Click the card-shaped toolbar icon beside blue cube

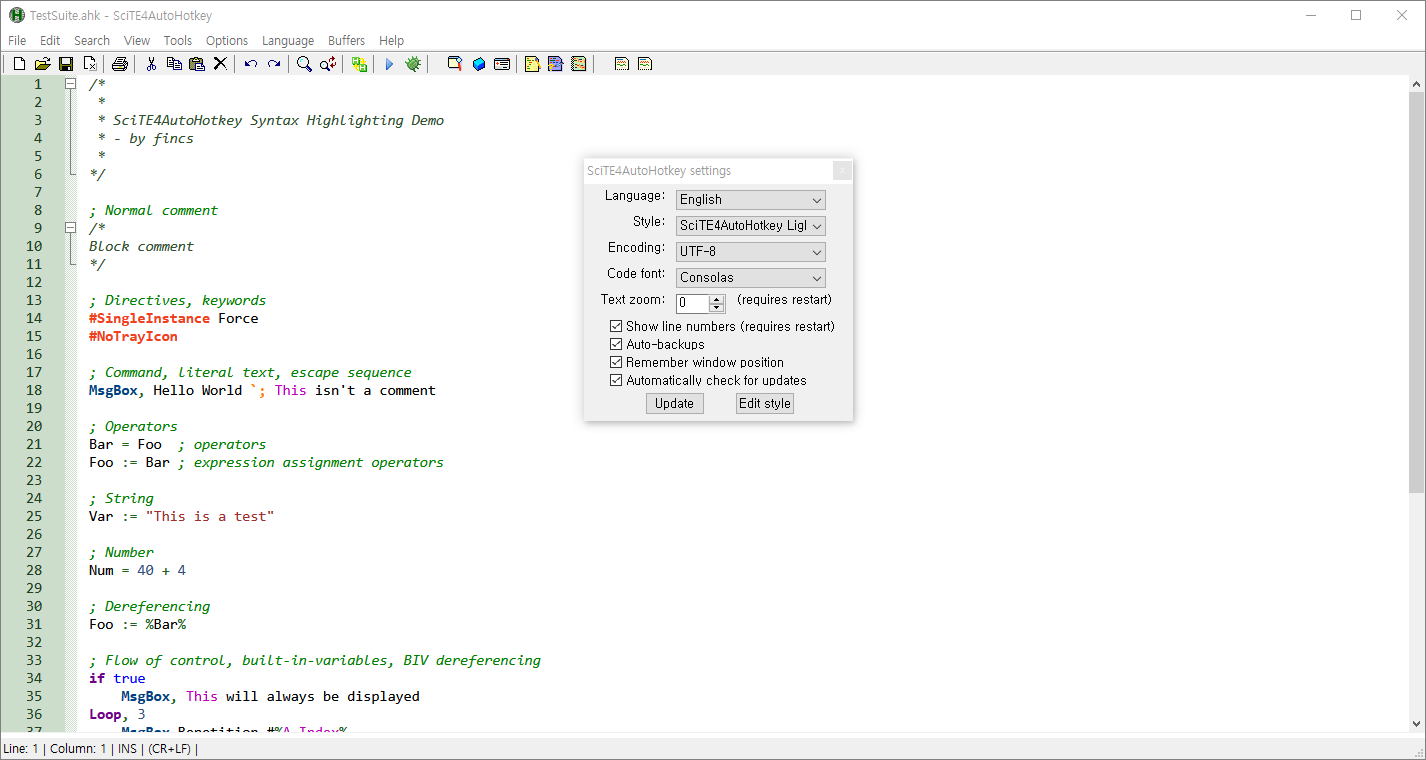pyautogui.click(x=502, y=64)
